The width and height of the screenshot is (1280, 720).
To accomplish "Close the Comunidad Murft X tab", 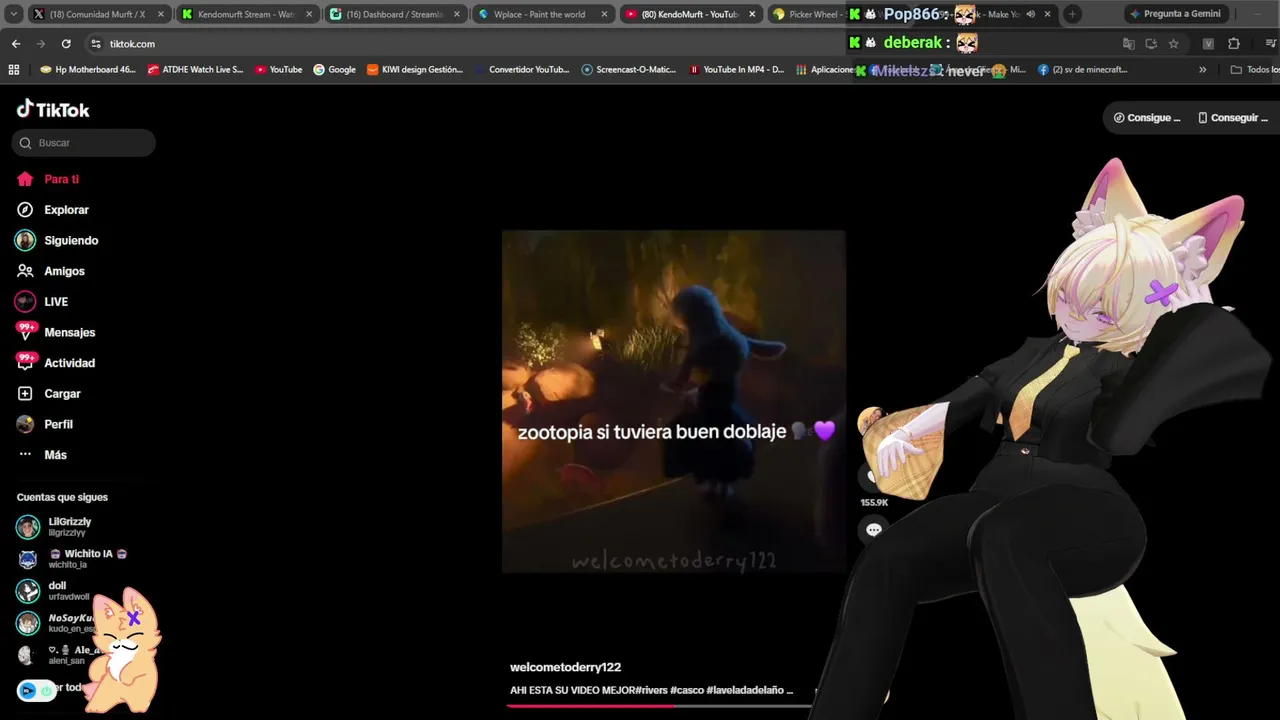I will 160,14.
